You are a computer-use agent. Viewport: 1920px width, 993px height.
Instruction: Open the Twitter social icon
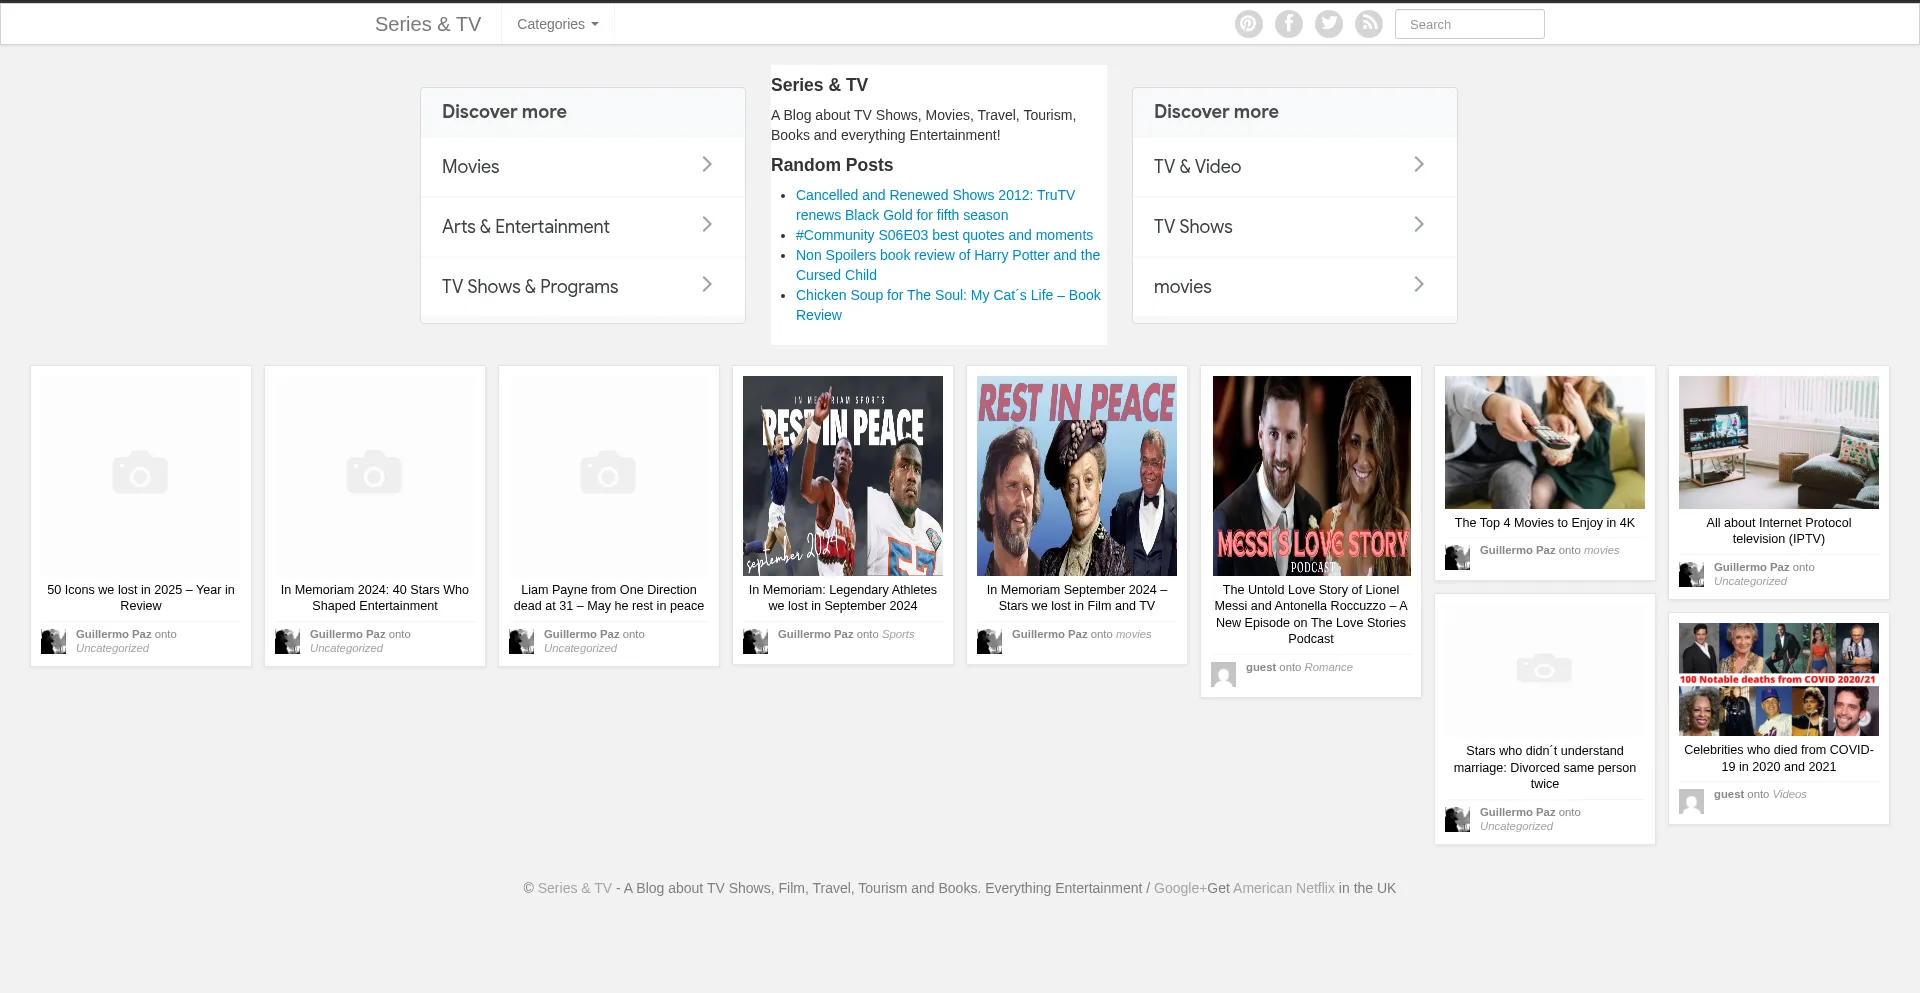click(1329, 24)
